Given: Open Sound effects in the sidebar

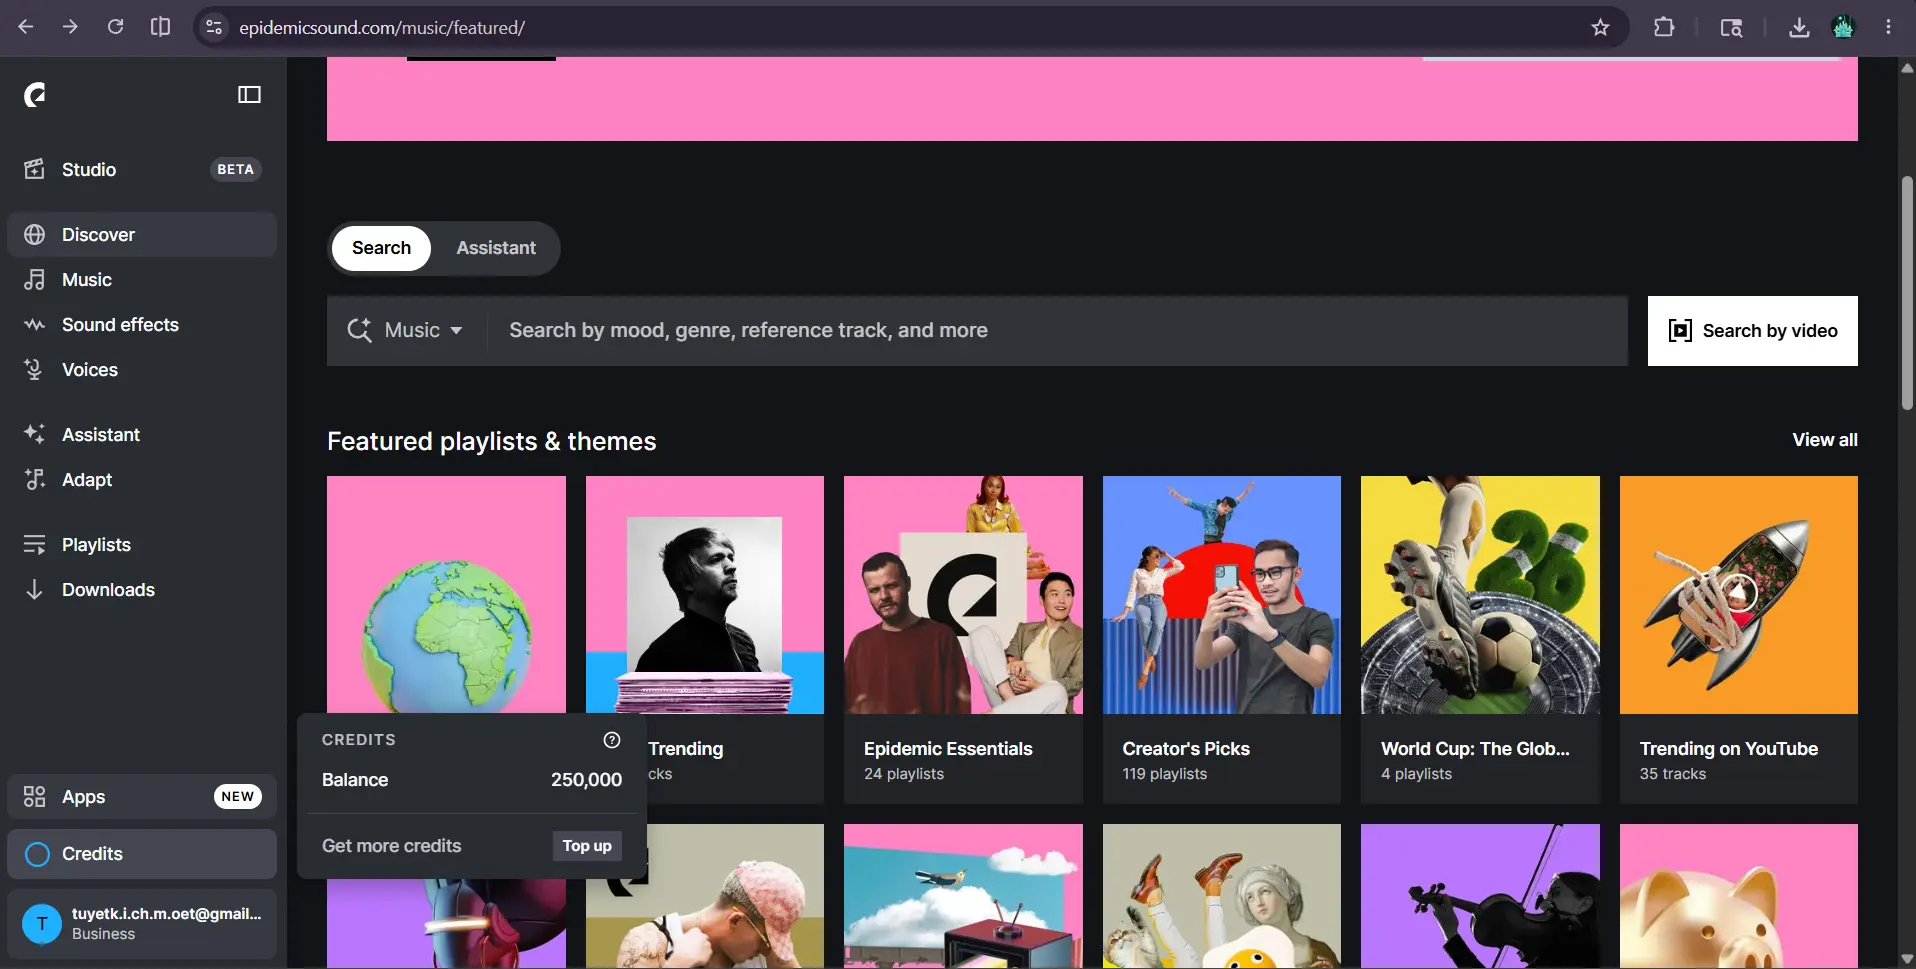Looking at the screenshot, I should (142, 325).
